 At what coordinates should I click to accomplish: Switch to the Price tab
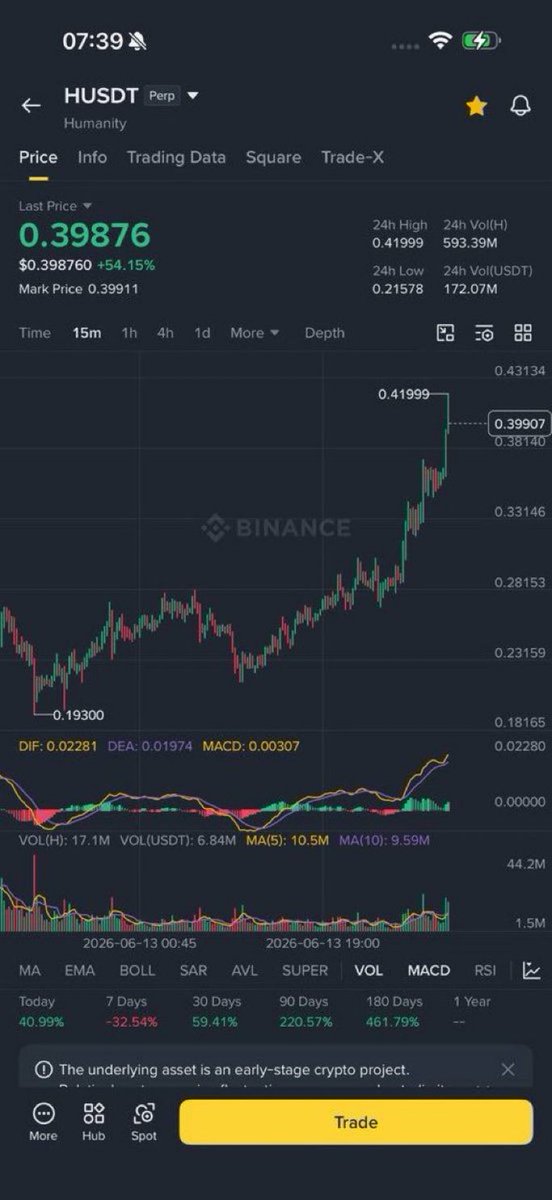pyautogui.click(x=38, y=157)
